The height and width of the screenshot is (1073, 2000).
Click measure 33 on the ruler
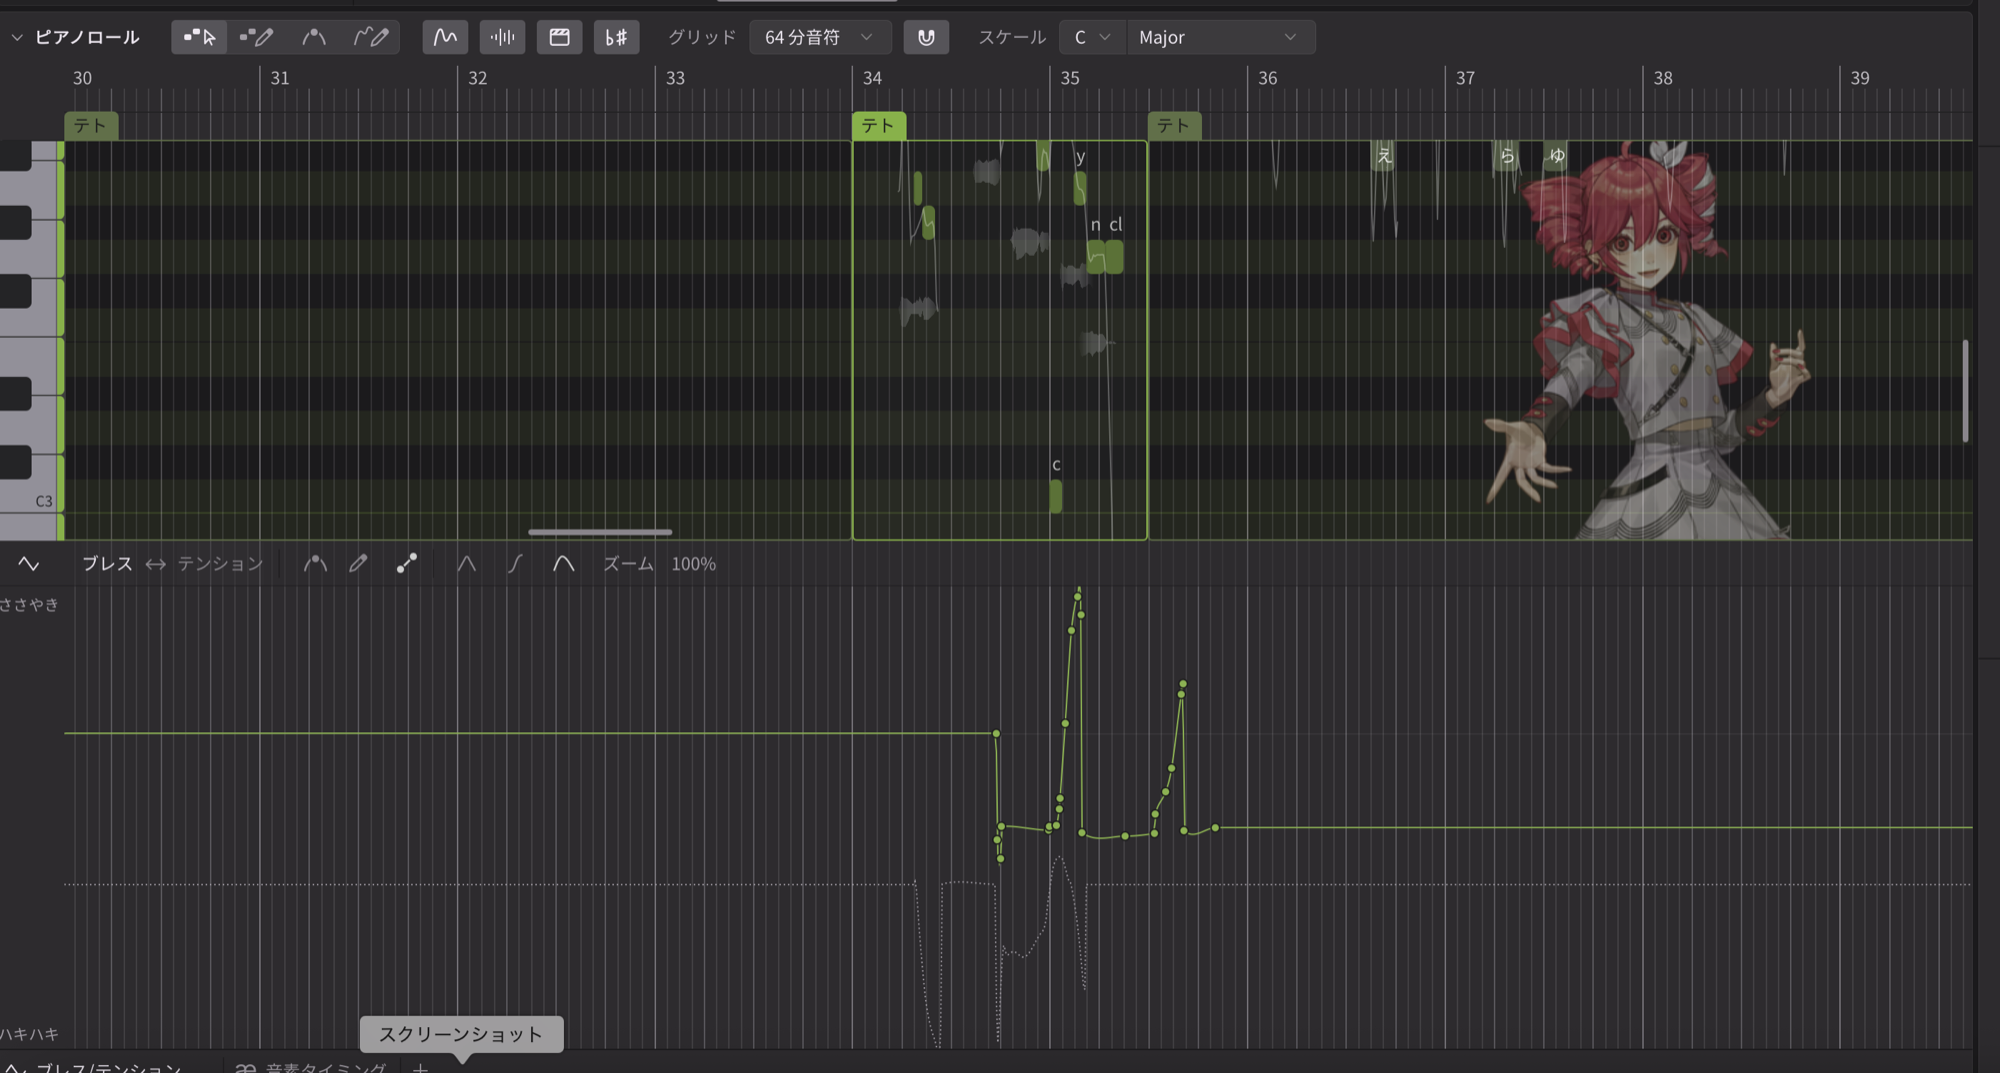(676, 78)
